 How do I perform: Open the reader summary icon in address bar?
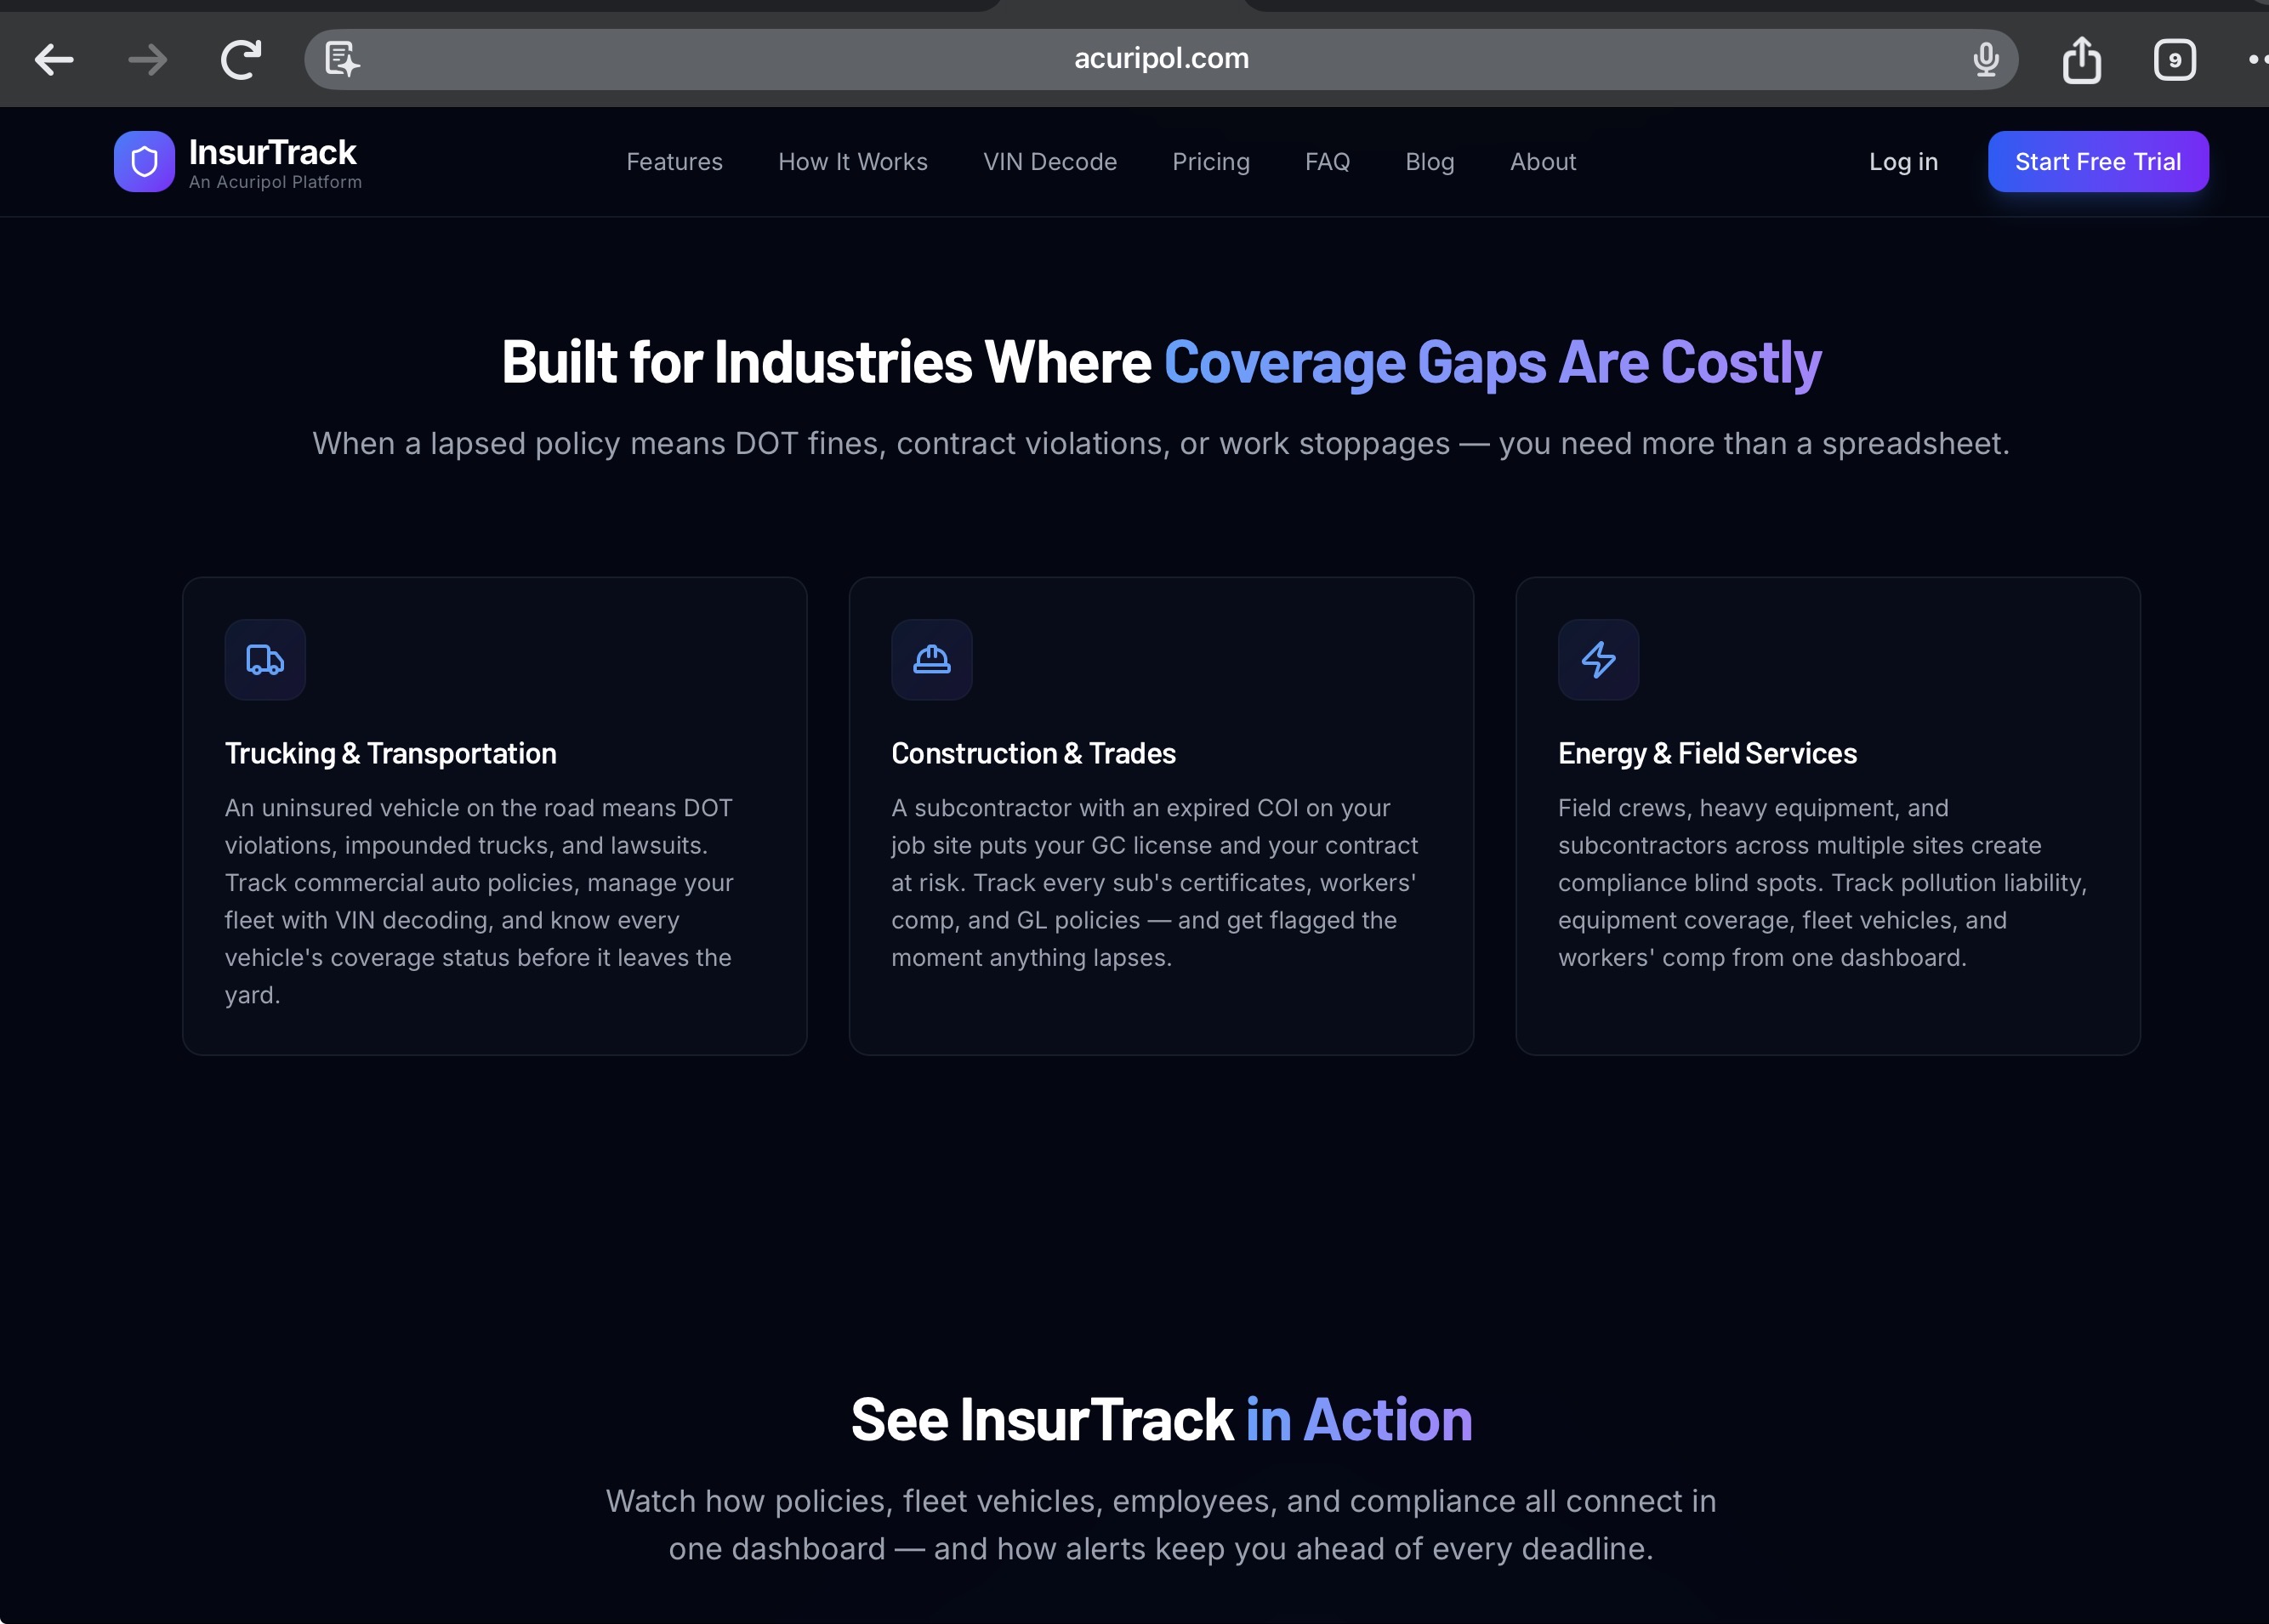(342, 60)
